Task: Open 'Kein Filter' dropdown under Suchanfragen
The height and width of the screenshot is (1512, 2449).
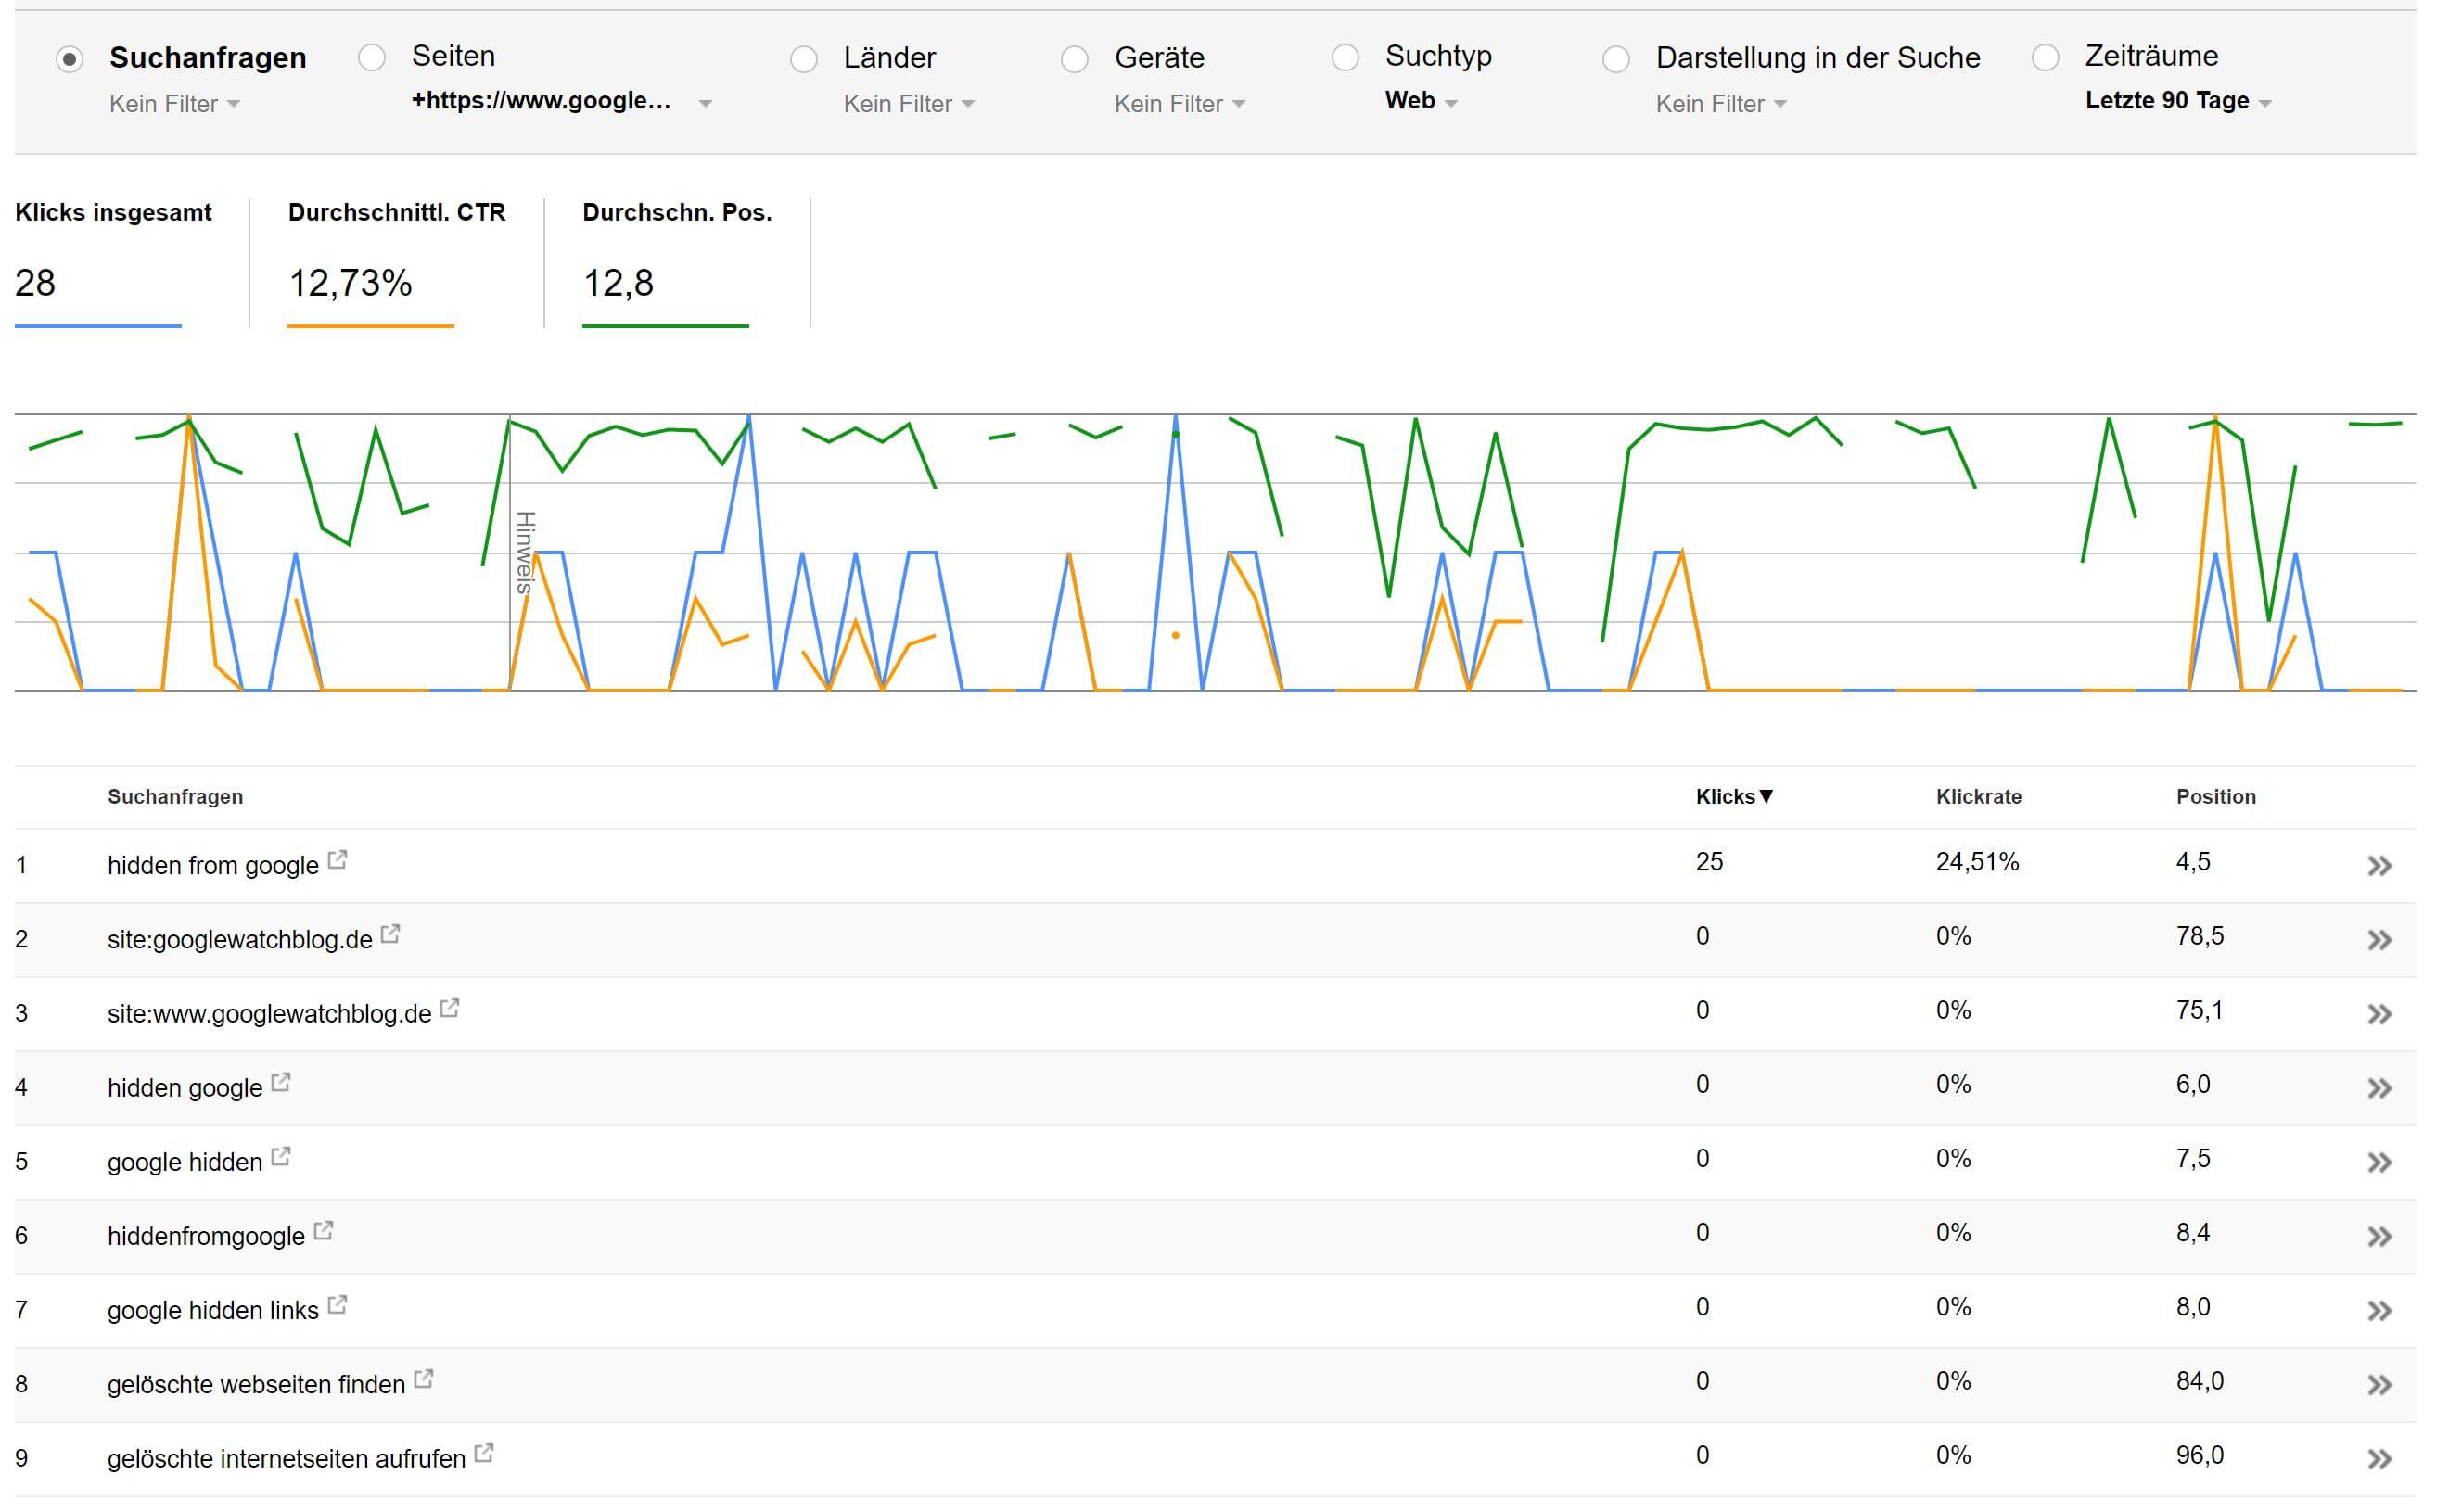Action: click(x=175, y=104)
